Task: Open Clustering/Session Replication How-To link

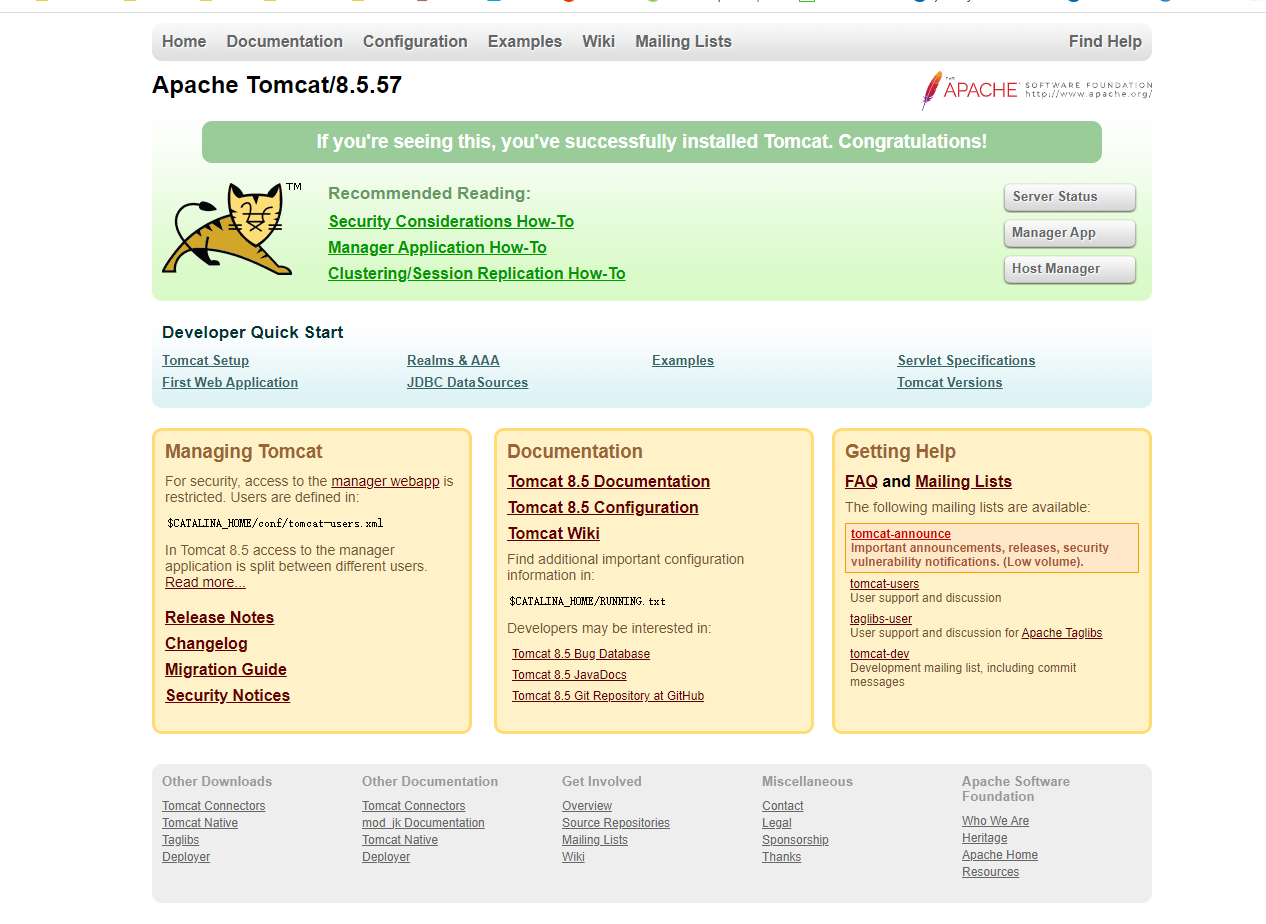Action: pos(477,273)
